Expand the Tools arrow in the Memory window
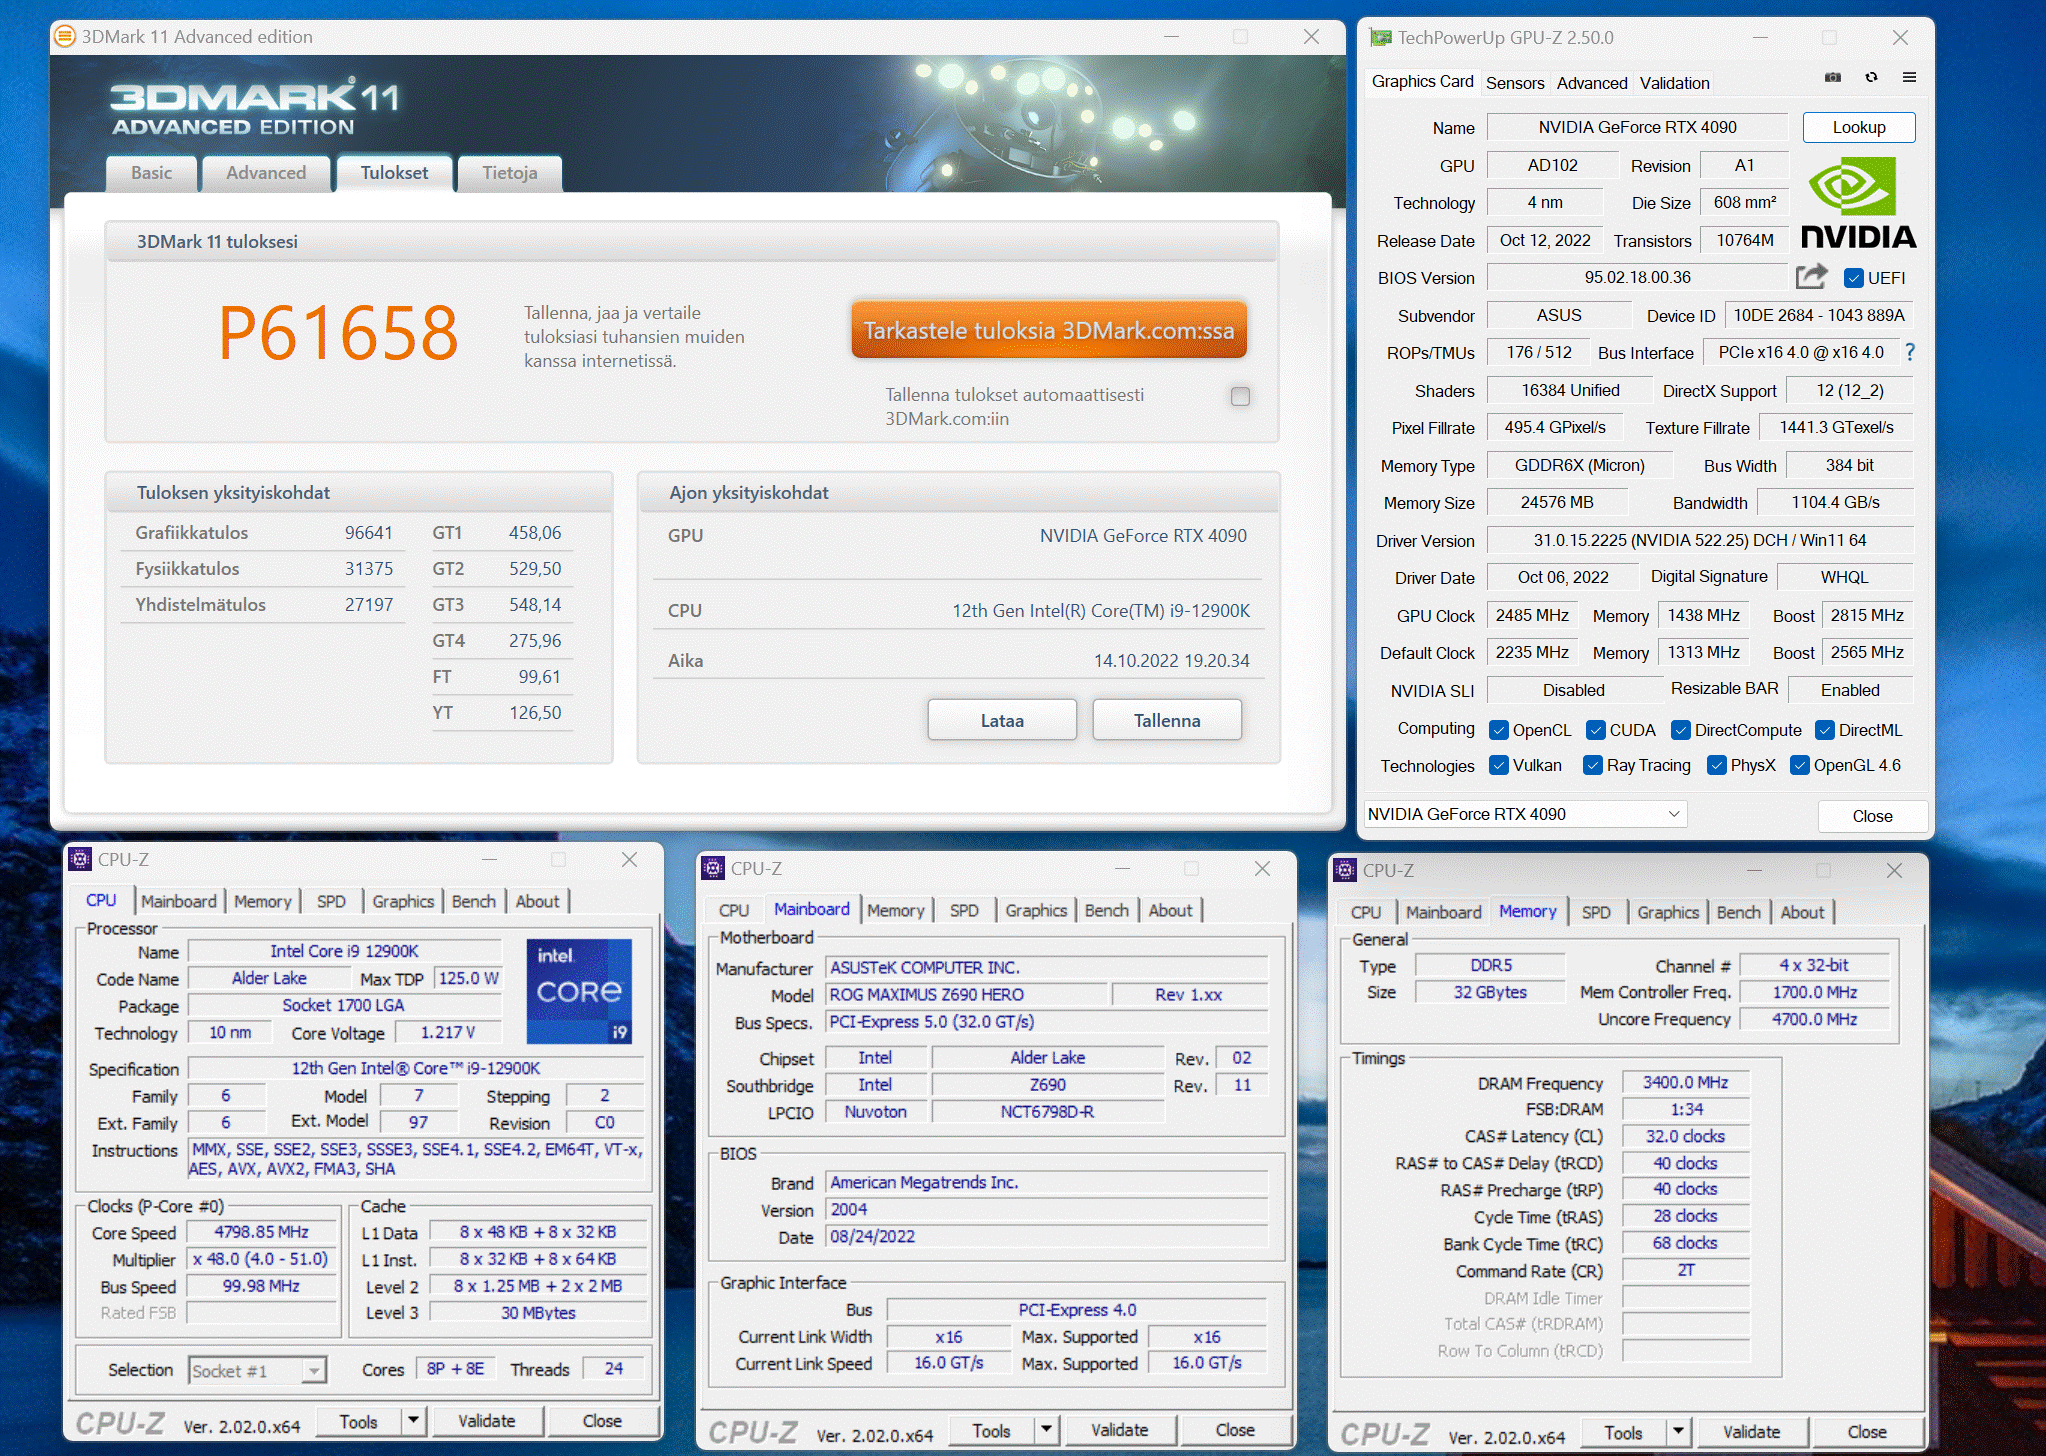2046x1456 pixels. (1679, 1432)
